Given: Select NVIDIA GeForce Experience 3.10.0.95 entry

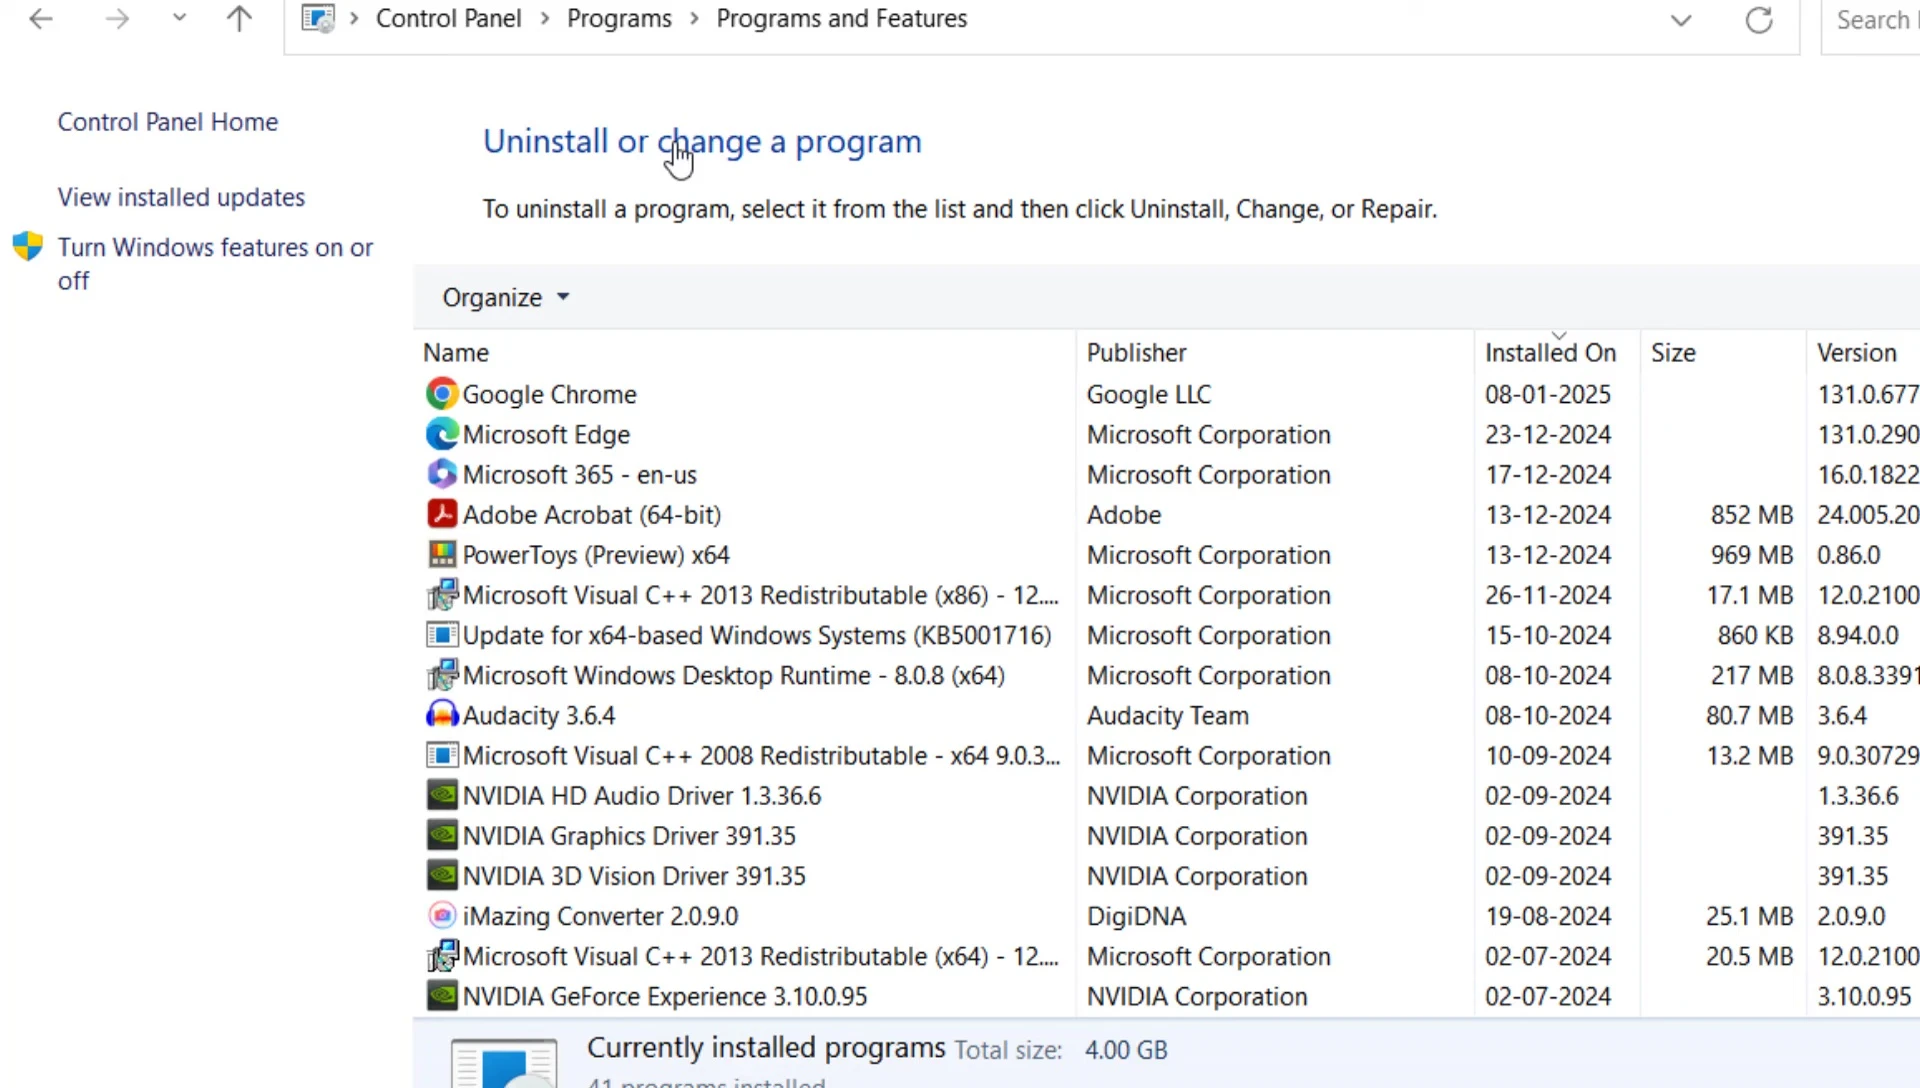Looking at the screenshot, I should coord(665,996).
